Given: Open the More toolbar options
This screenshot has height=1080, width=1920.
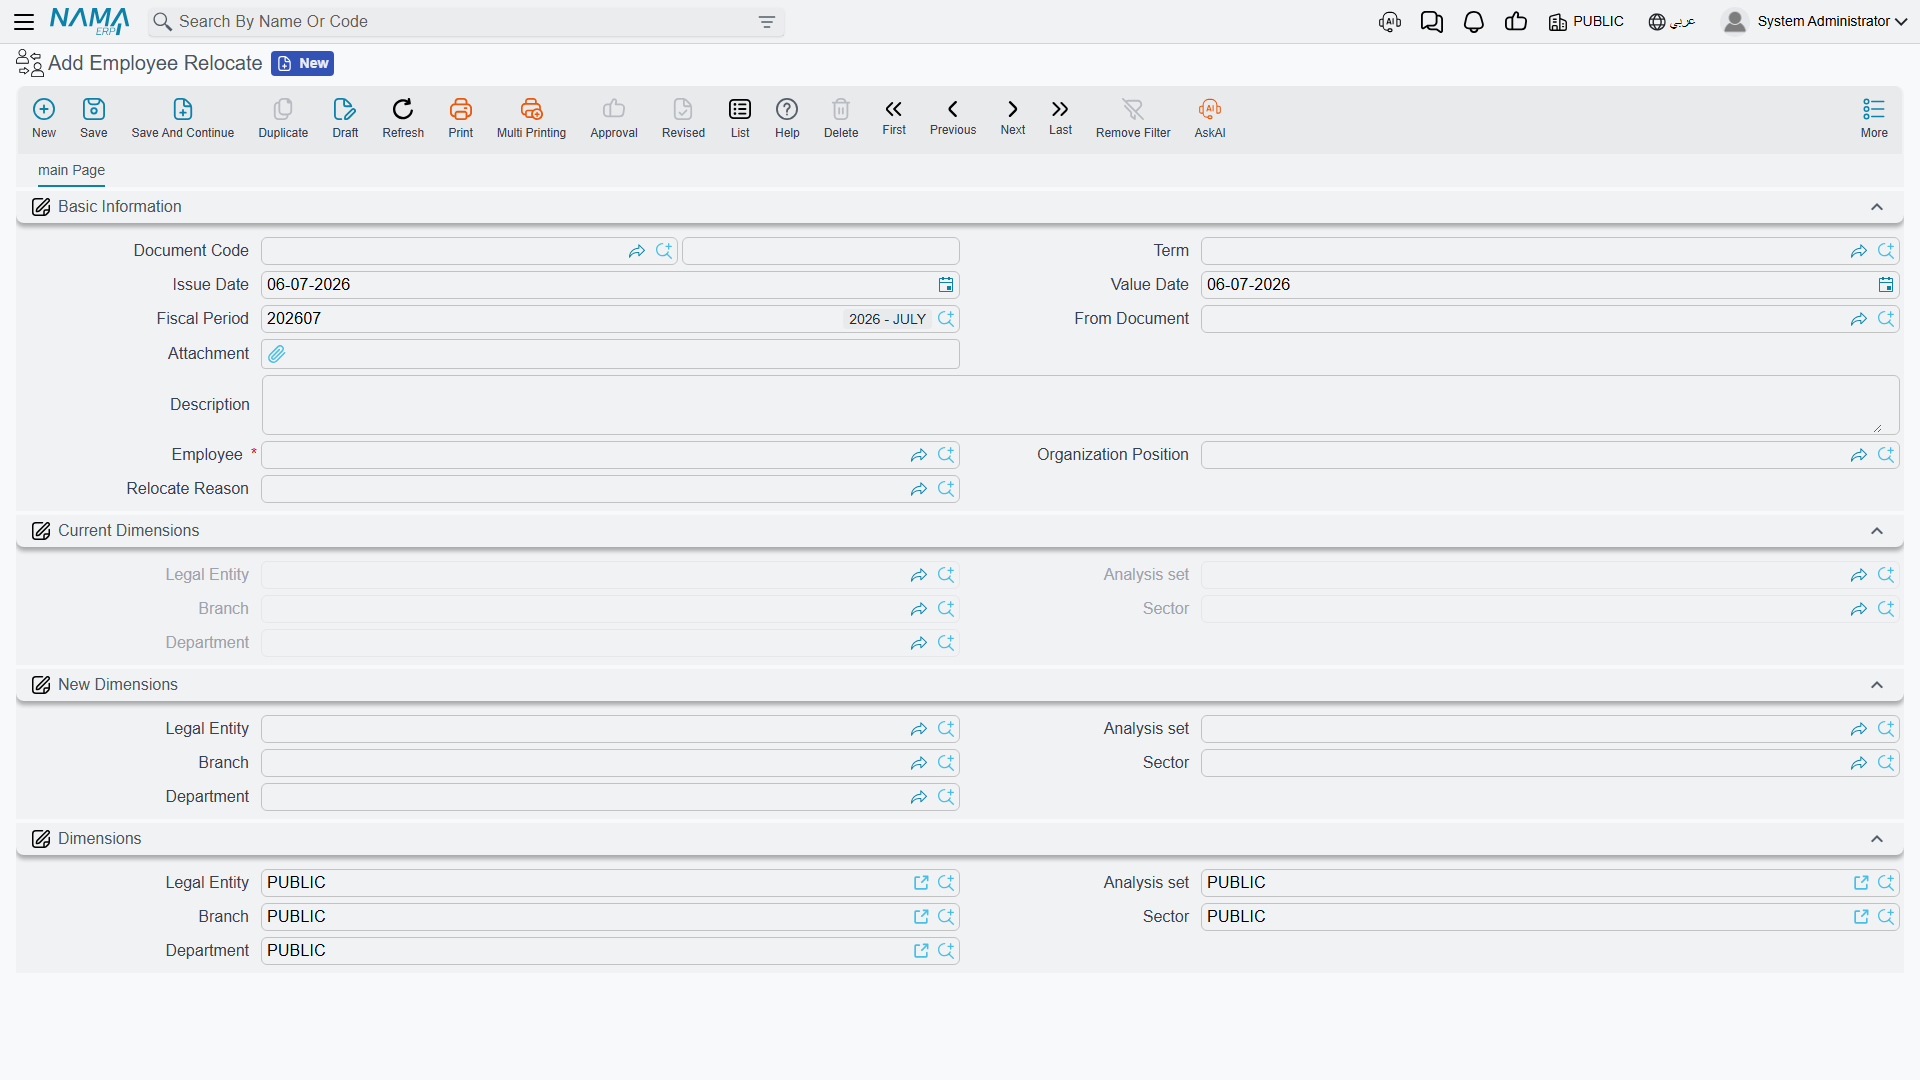Looking at the screenshot, I should pyautogui.click(x=1874, y=118).
